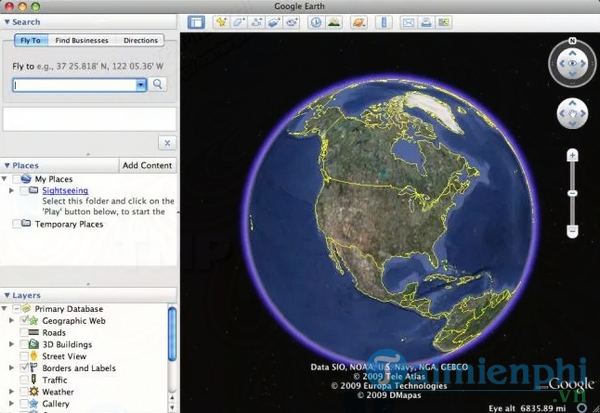
Task: Show historical imagery clock icon
Action: pyautogui.click(x=316, y=22)
